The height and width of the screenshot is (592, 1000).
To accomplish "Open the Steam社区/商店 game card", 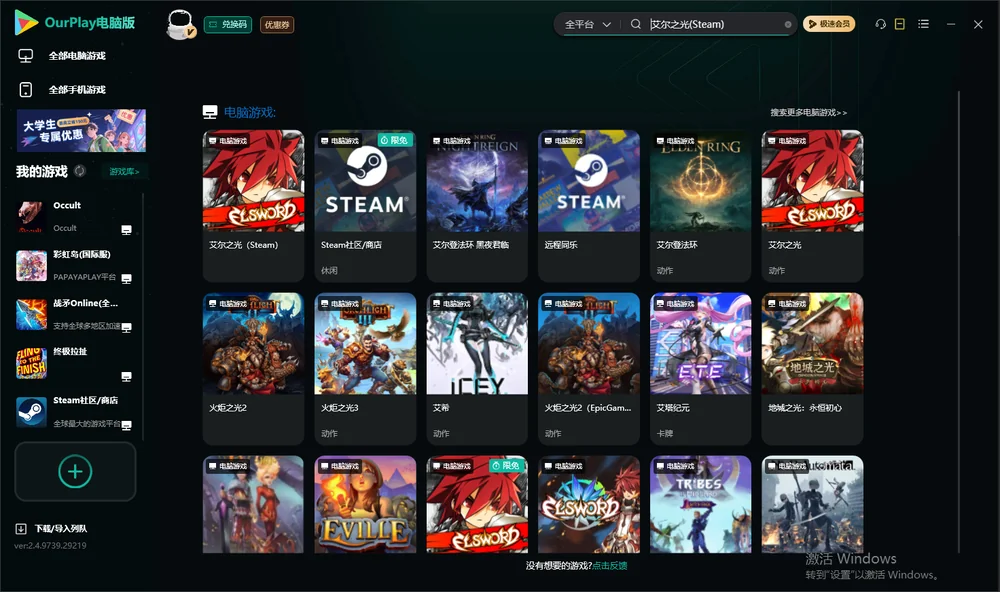I will [x=365, y=205].
